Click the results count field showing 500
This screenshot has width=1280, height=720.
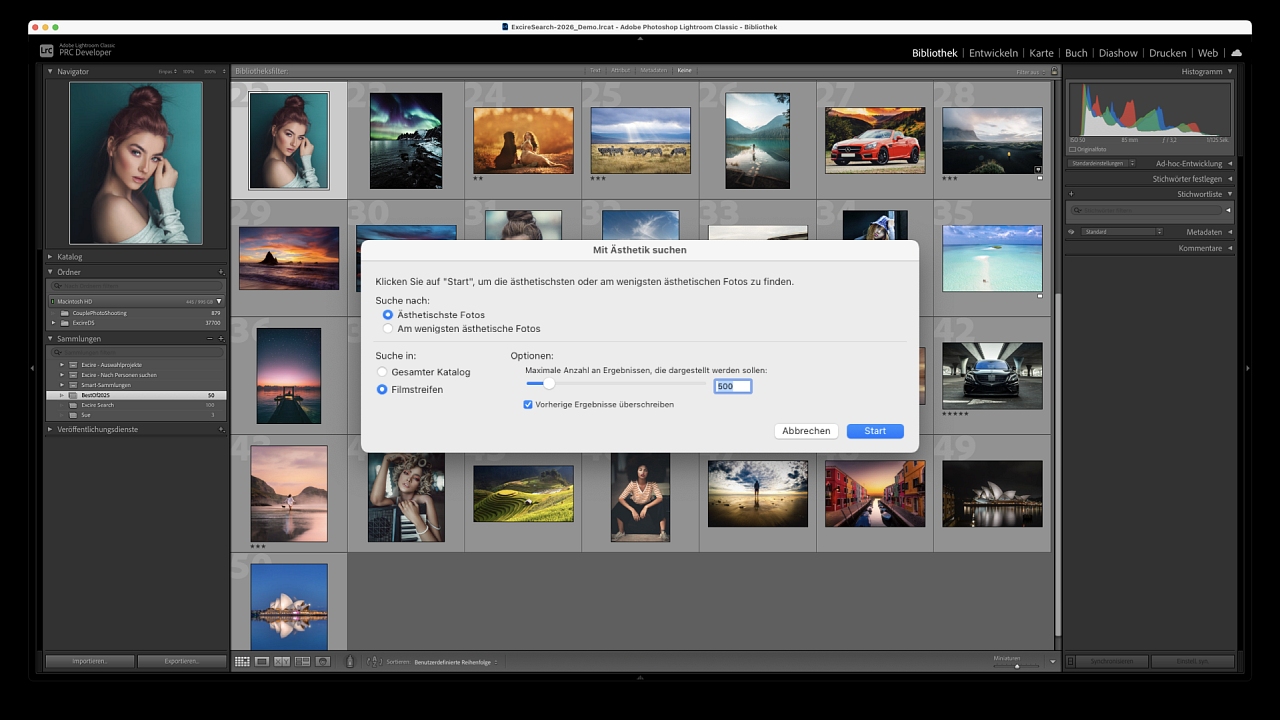point(732,386)
